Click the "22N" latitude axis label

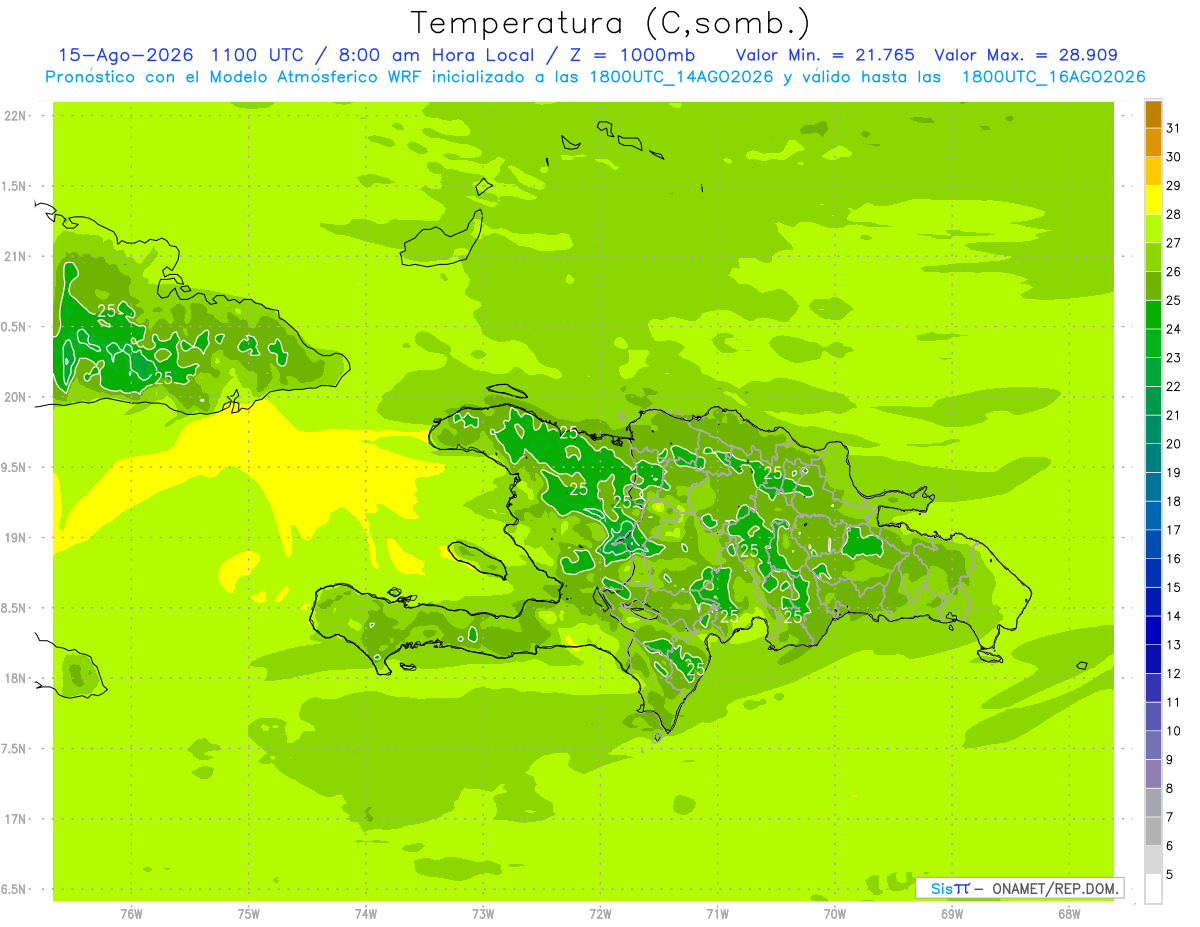point(15,115)
